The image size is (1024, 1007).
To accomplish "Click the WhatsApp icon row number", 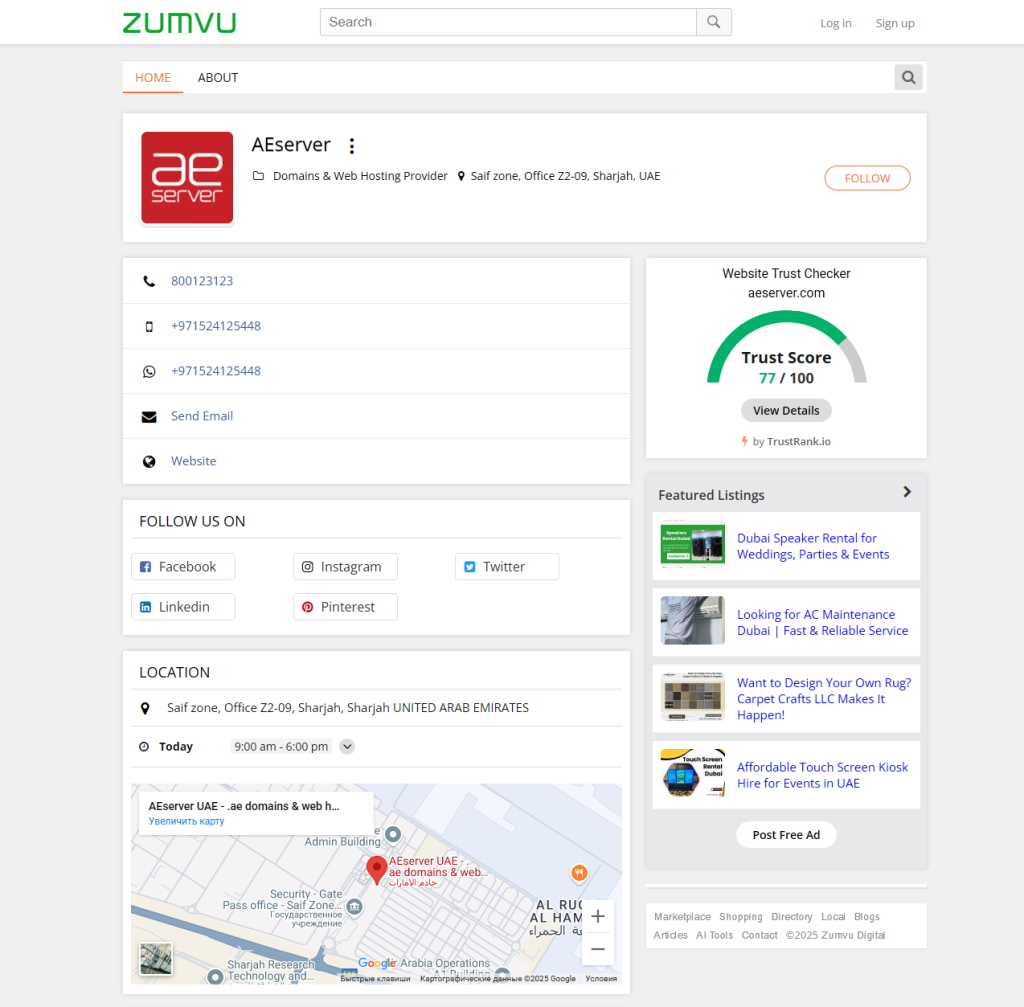I will [216, 371].
